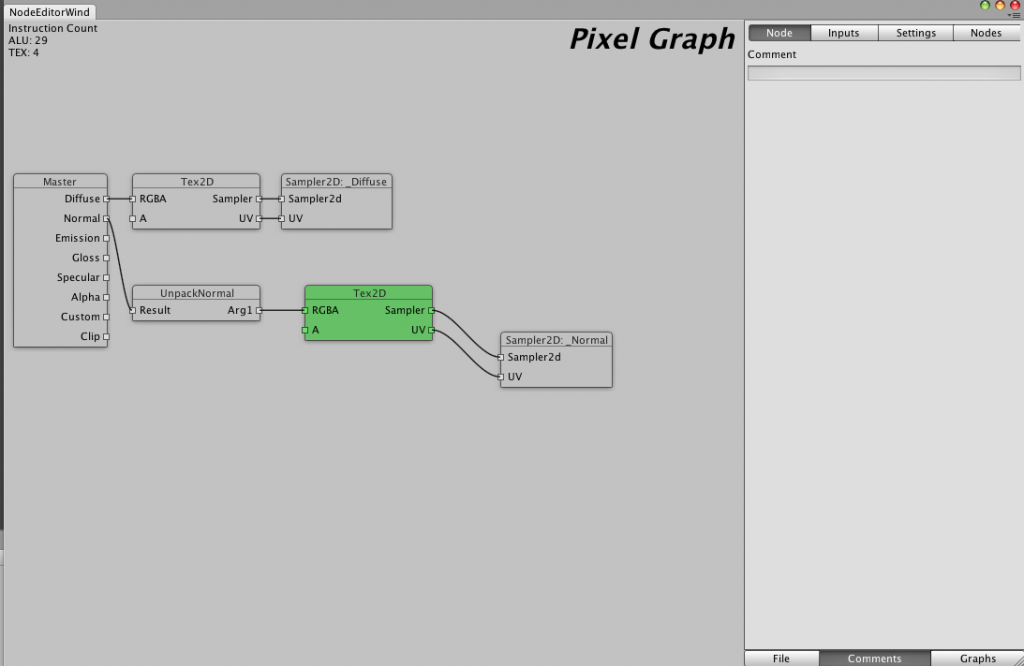Image resolution: width=1024 pixels, height=666 pixels.
Task: Click the Arg1 output socket on the UnpackNormal node
Action: pos(258,311)
